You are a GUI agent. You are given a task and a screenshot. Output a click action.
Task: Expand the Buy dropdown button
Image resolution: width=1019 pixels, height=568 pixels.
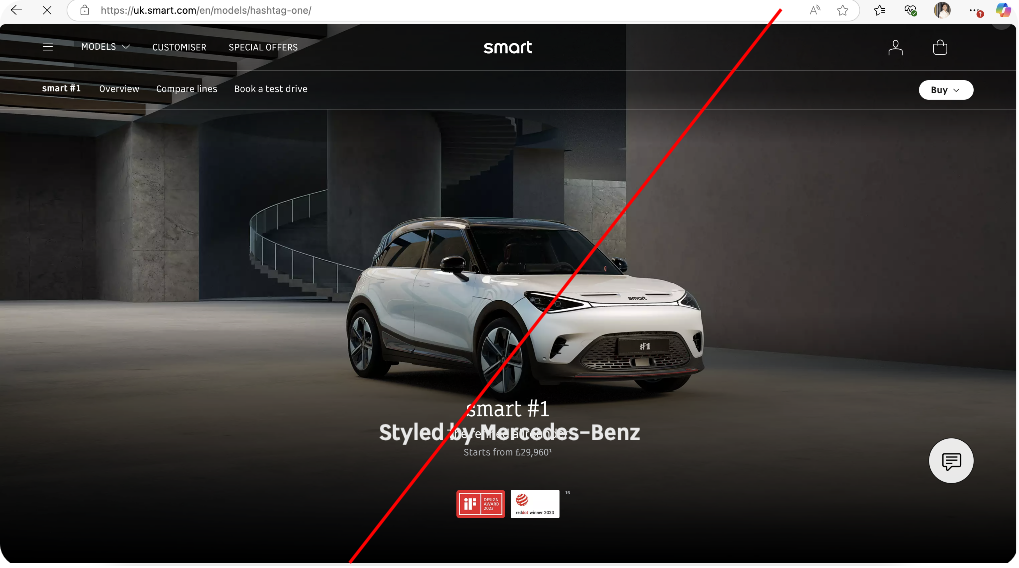[x=946, y=90]
